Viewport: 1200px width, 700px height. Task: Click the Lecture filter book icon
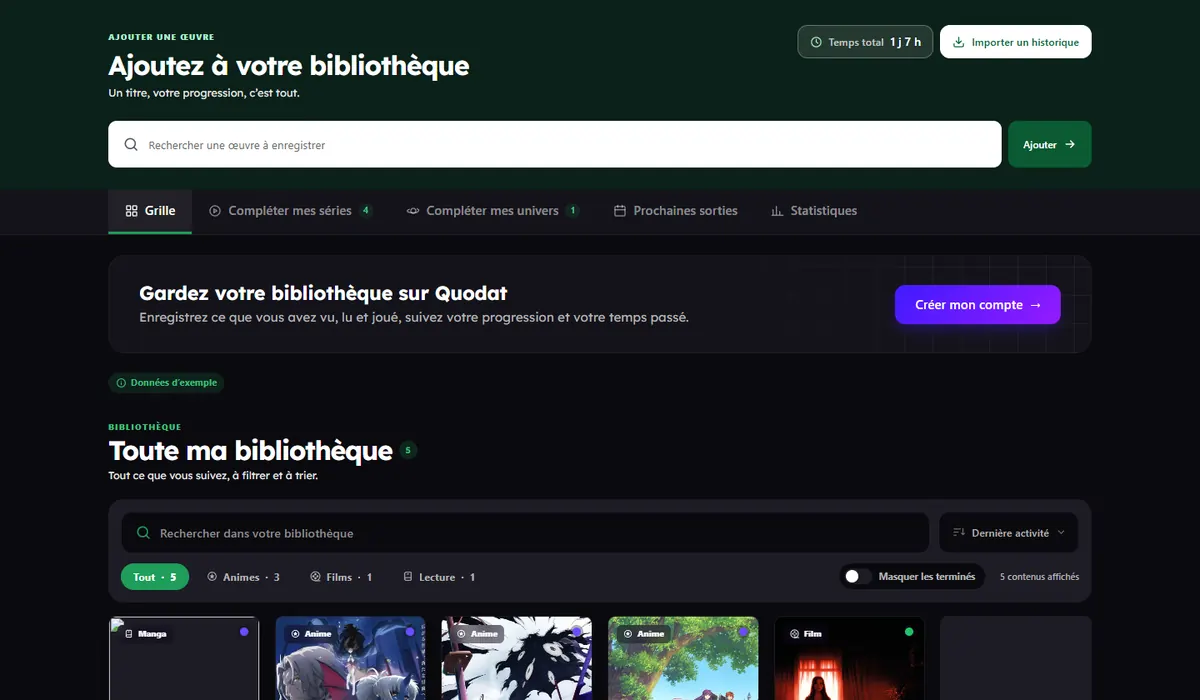(x=408, y=577)
